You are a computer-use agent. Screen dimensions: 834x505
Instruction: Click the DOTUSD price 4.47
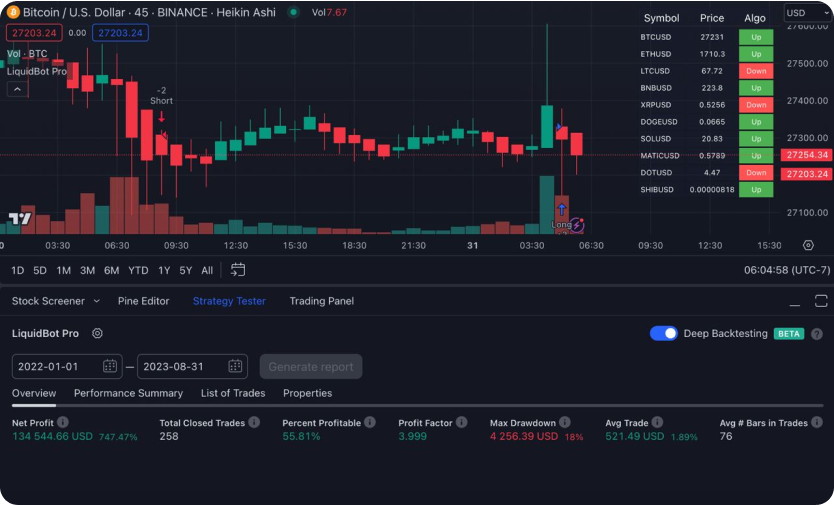[712, 172]
